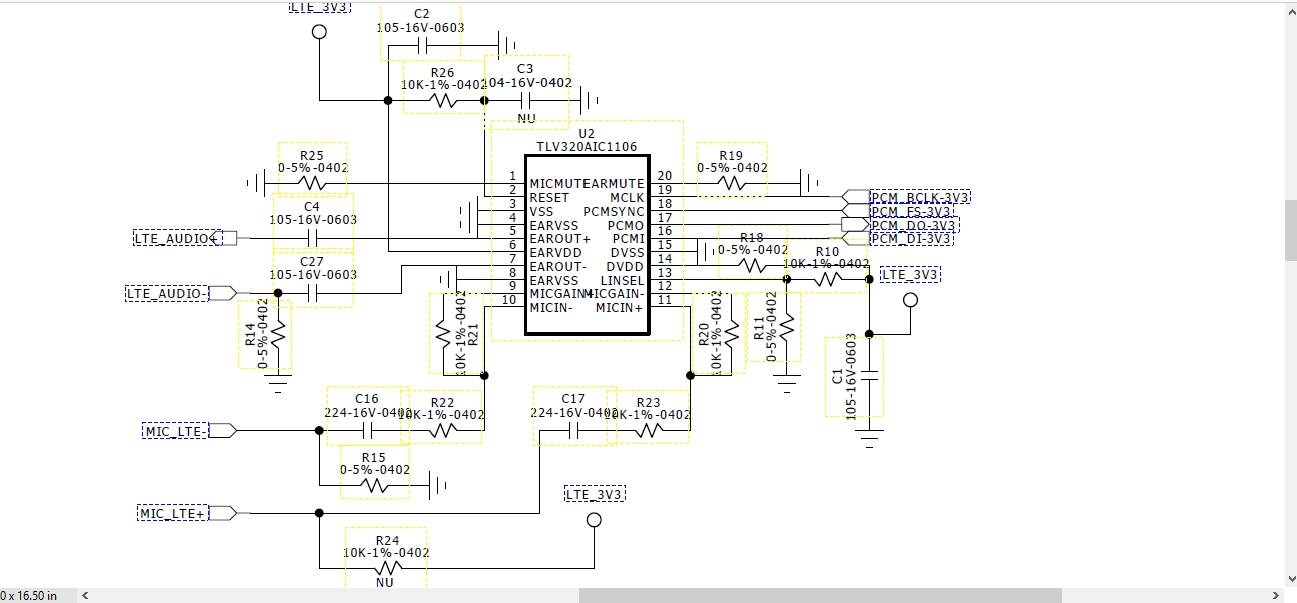Select resistor R25 label
Viewport: 1297px width, 603px height.
click(312, 155)
